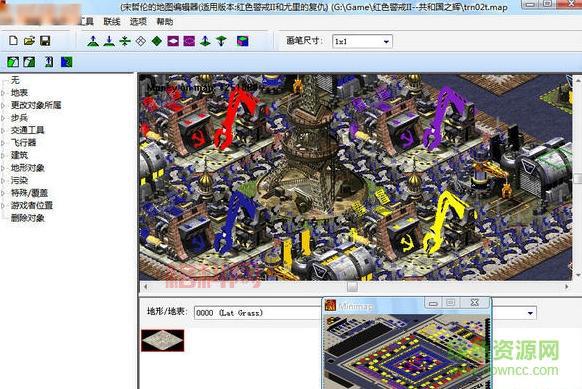
Task: Click the first purple toolbar icon
Action: [x=173, y=41]
